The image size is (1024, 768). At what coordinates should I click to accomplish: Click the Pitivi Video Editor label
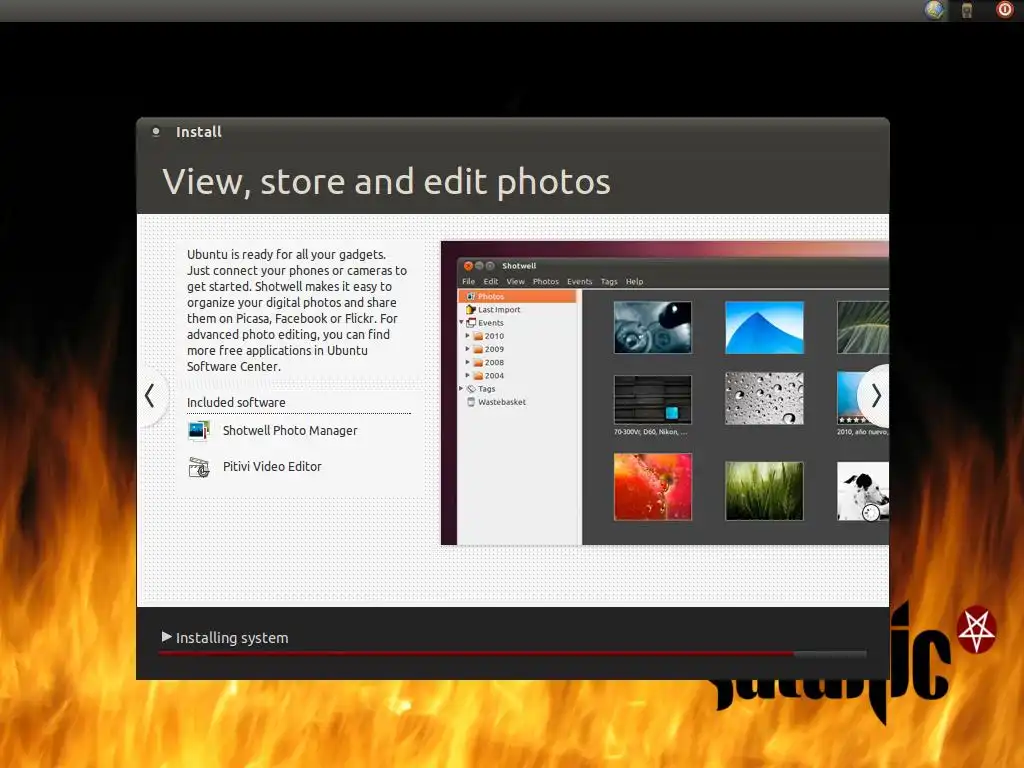tap(272, 466)
